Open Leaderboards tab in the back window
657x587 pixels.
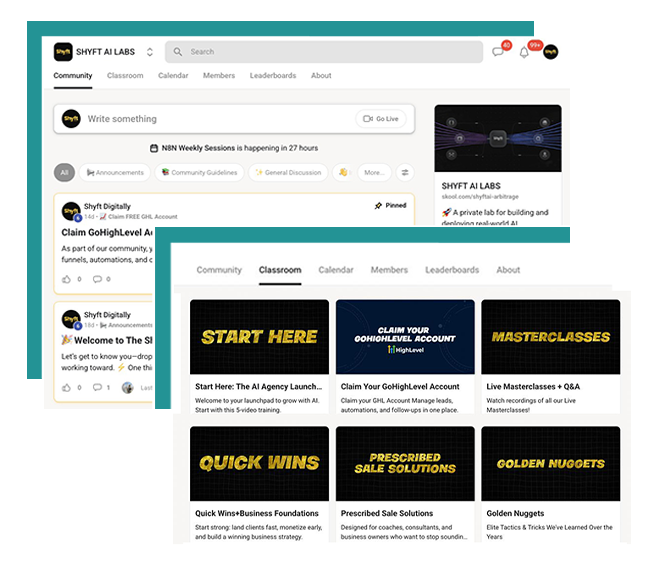click(x=273, y=75)
